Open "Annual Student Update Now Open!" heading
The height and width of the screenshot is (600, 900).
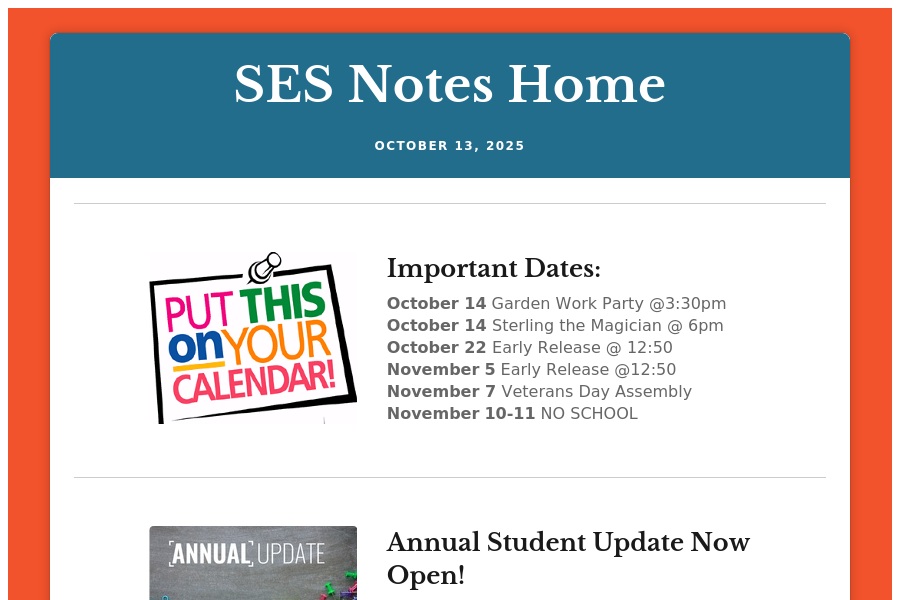[567, 558]
